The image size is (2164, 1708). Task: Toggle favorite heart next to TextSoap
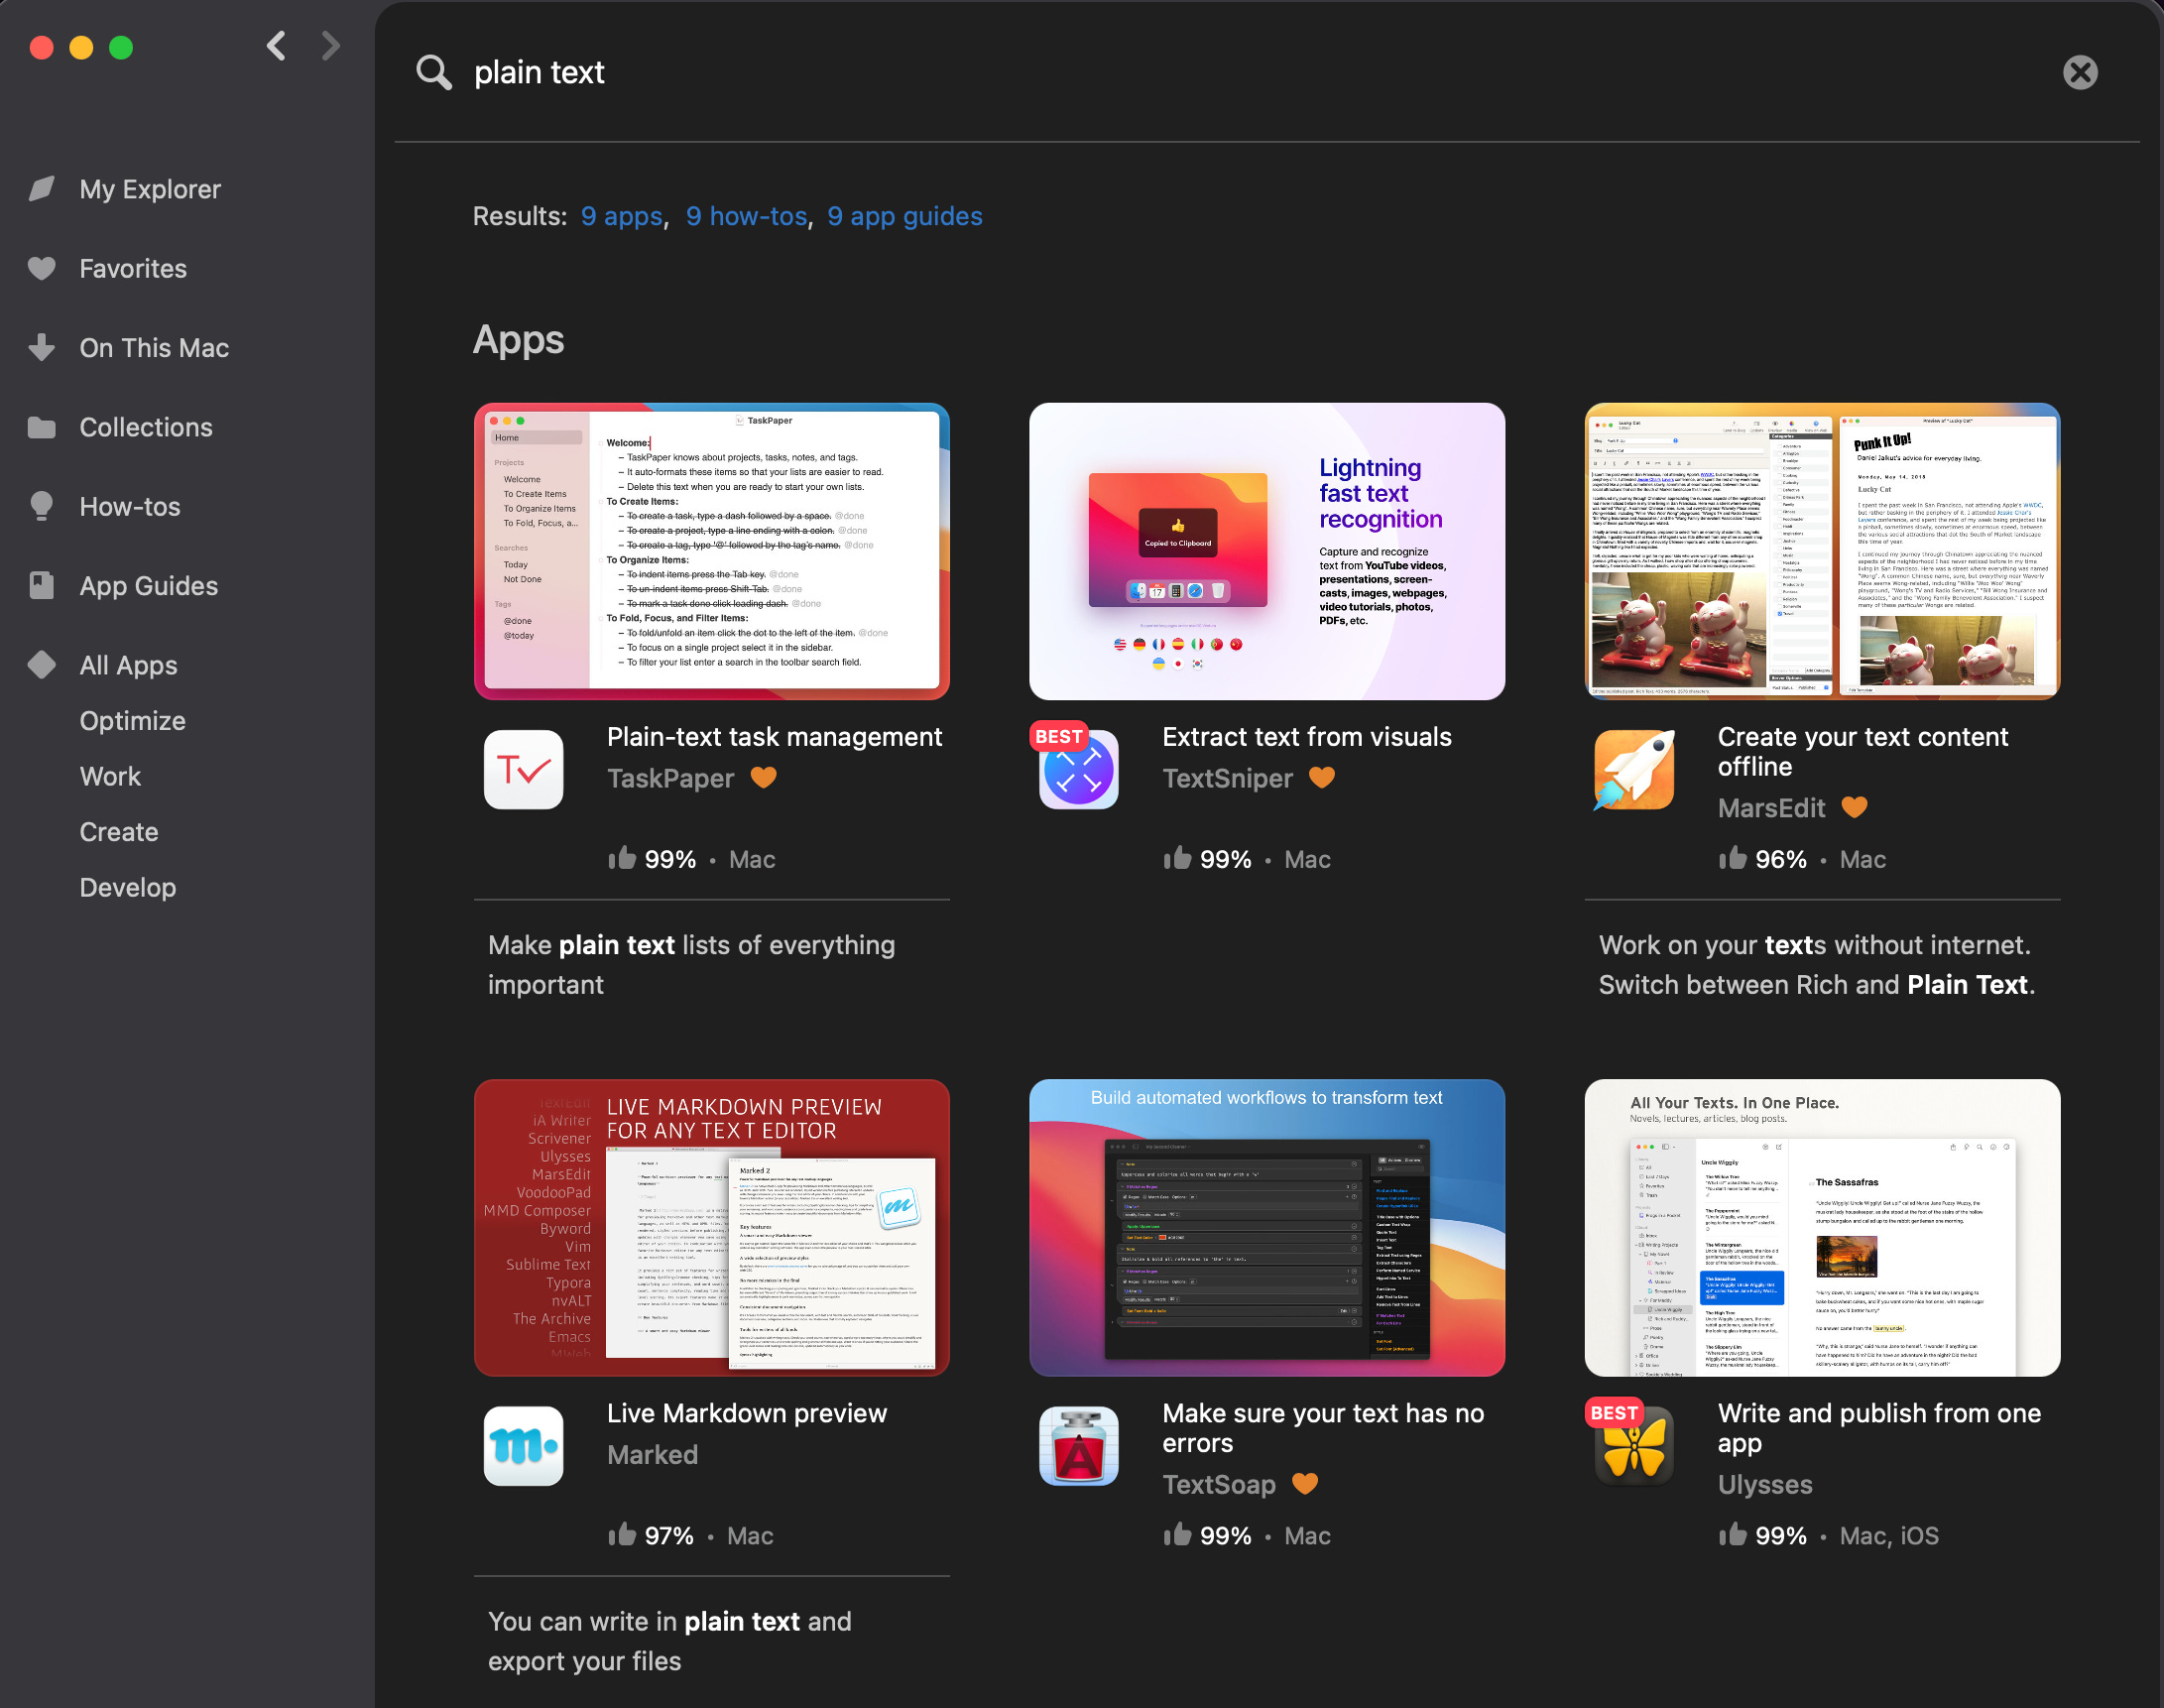point(1305,1484)
